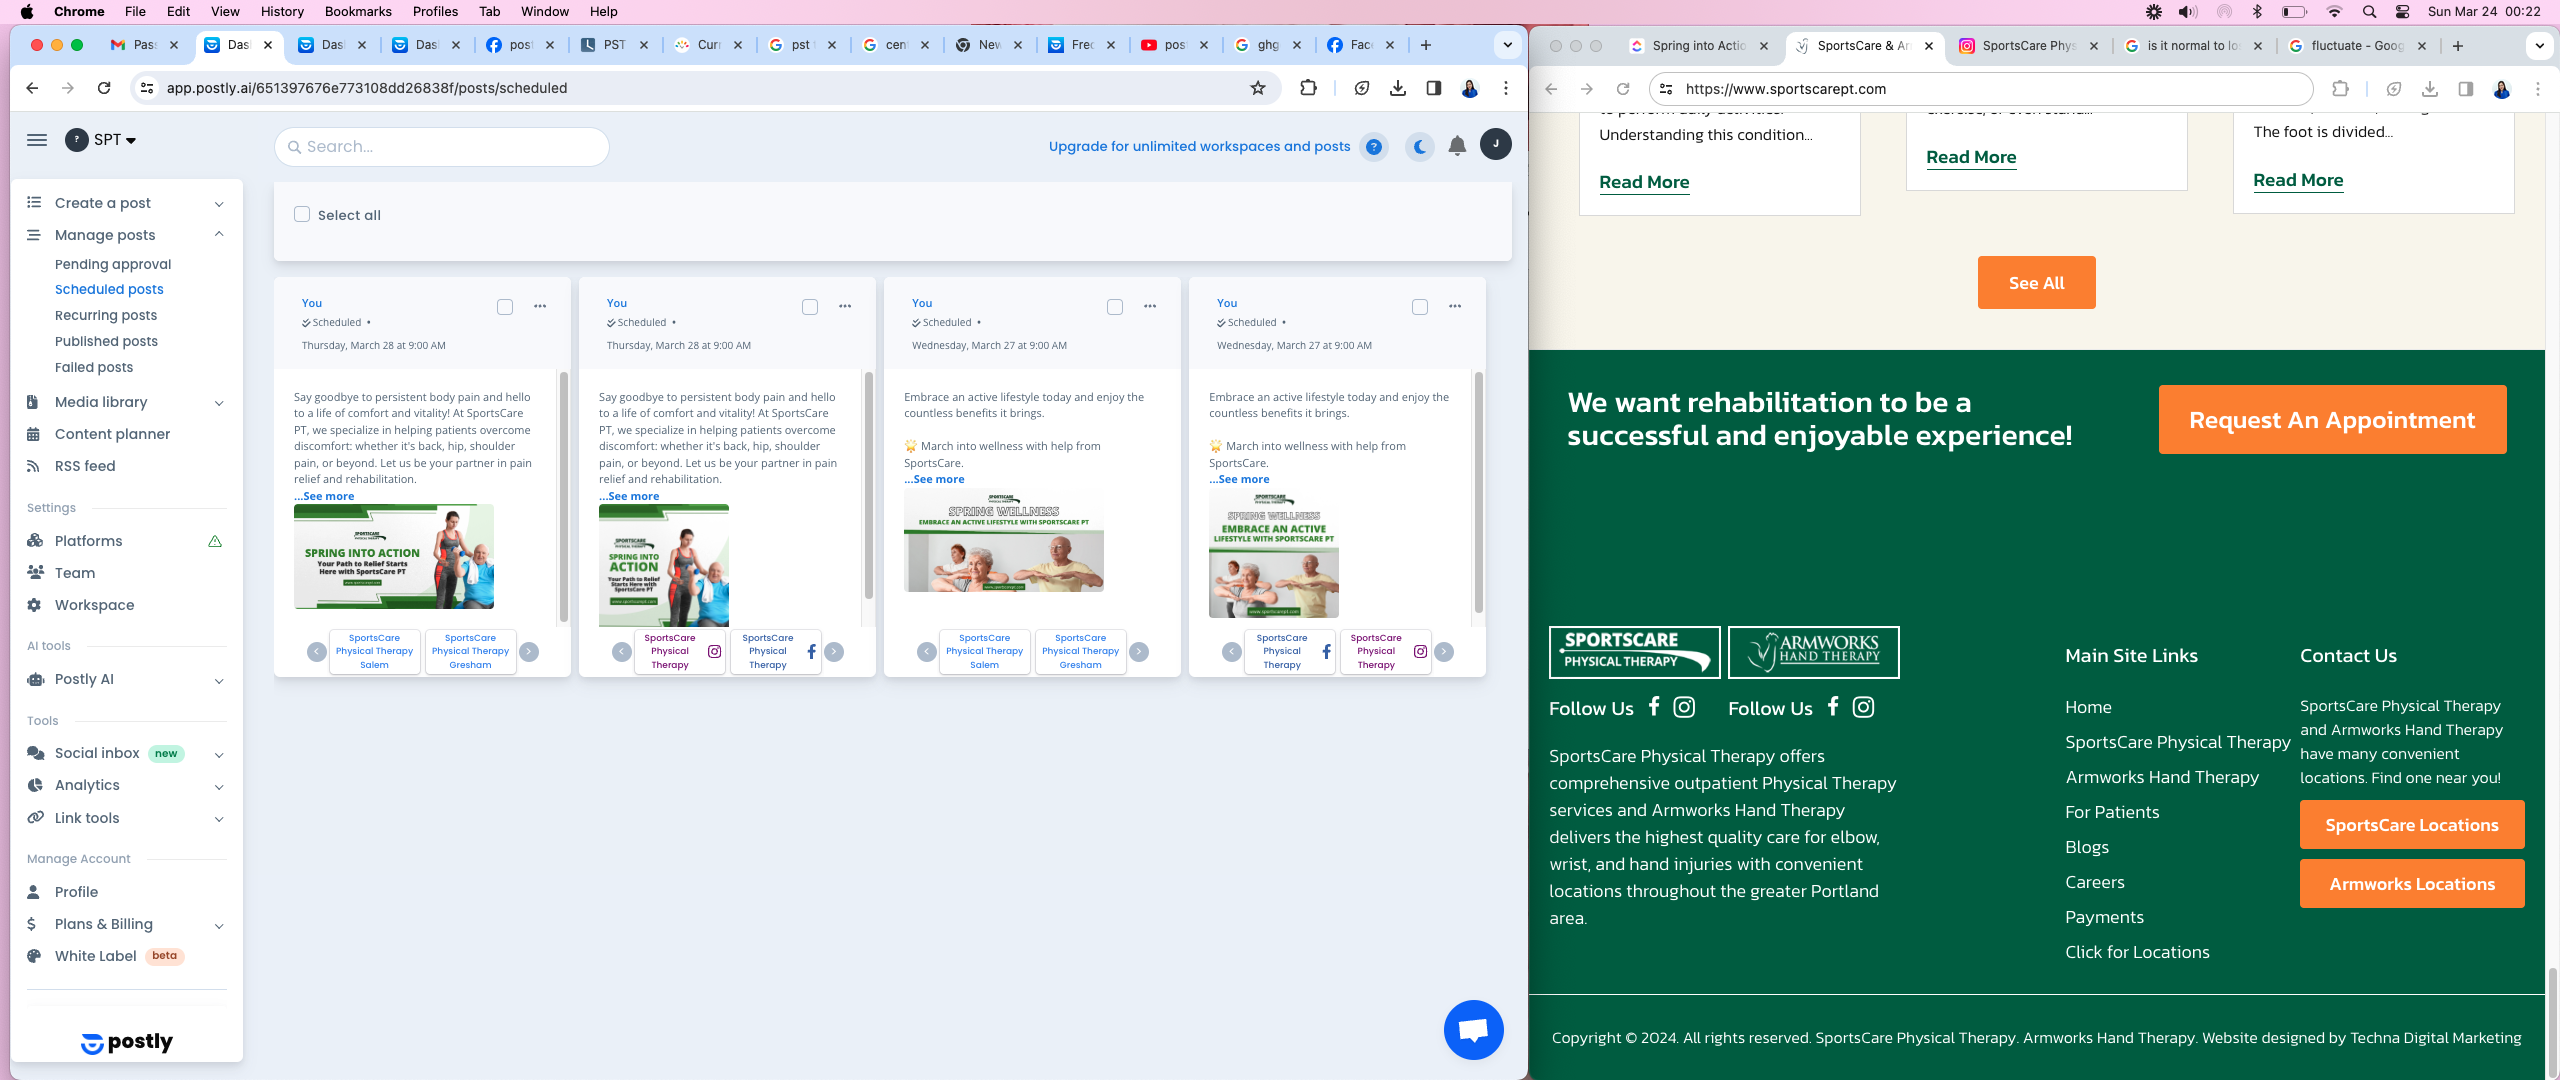Click the See All button
2560x1080 pixels.
(2036, 283)
